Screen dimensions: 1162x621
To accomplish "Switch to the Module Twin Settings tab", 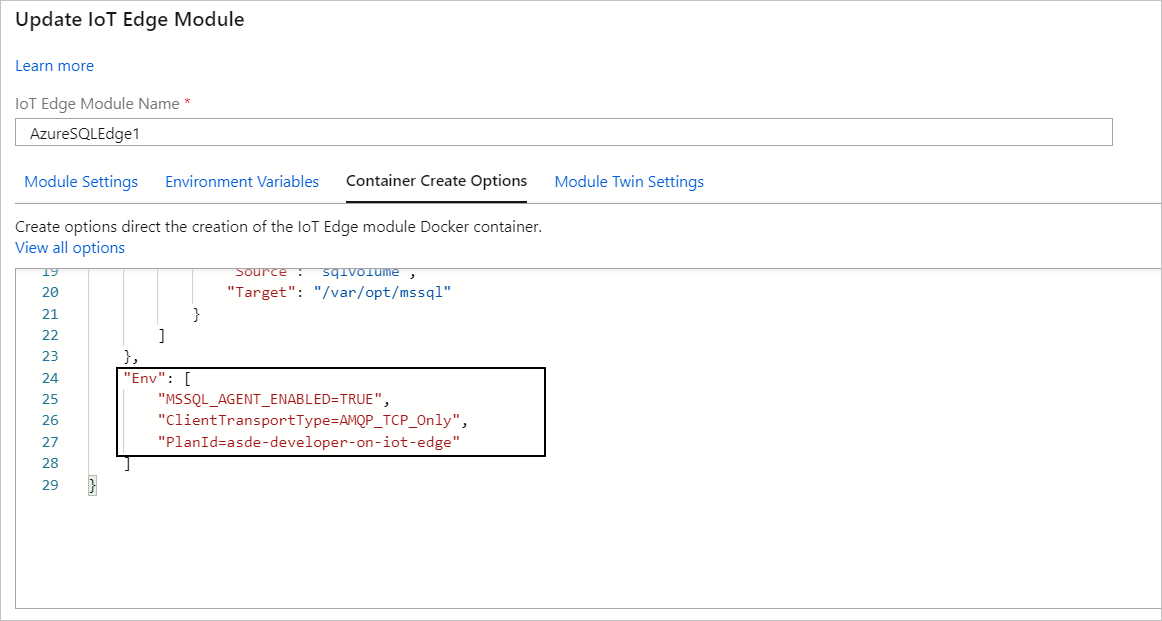I will coord(628,181).
